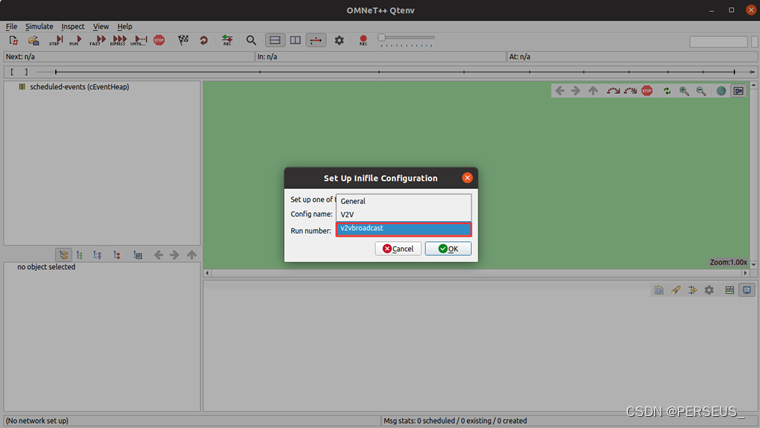Open the Simulate menu
Screen dimensions: 760x428
(39, 26)
